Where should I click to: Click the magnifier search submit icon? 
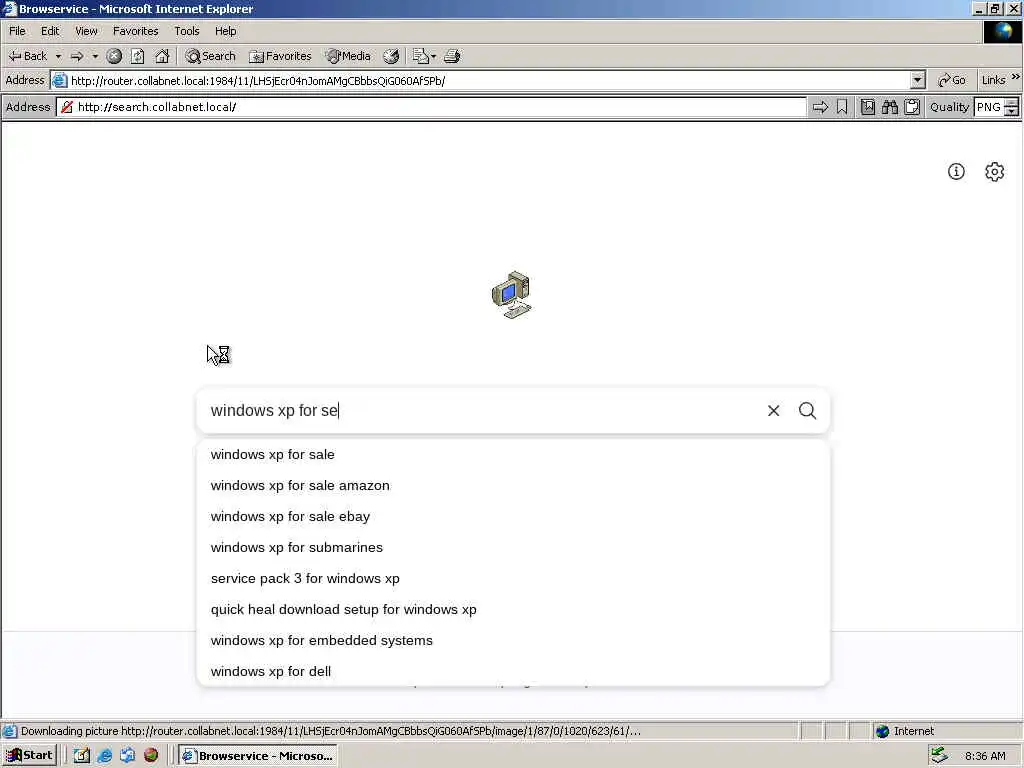coord(808,411)
